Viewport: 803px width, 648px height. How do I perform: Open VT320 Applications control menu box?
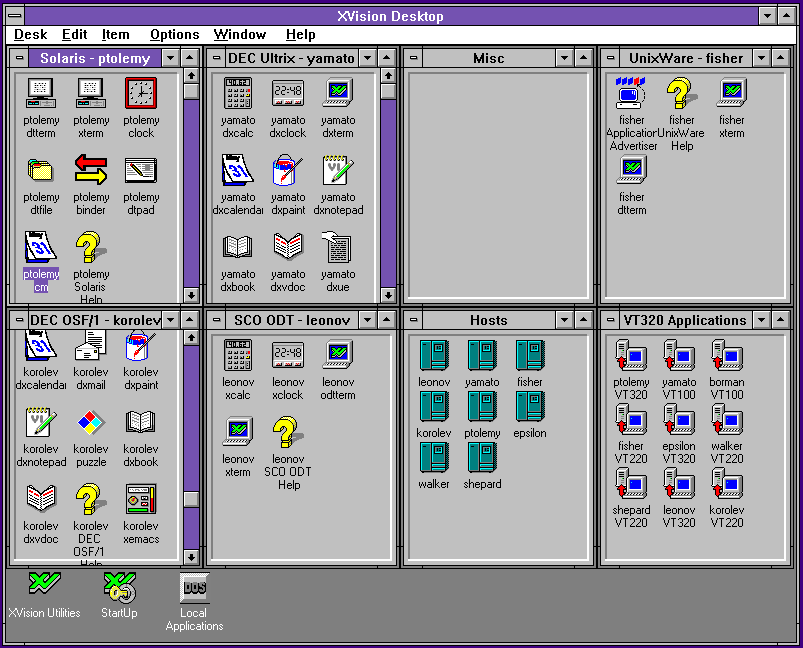610,320
